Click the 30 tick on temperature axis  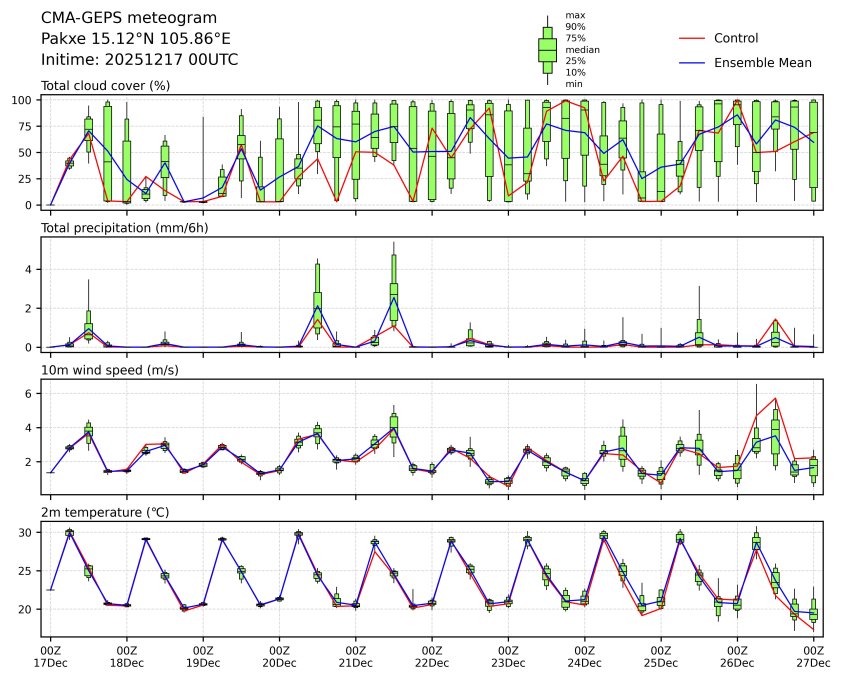coord(28,532)
